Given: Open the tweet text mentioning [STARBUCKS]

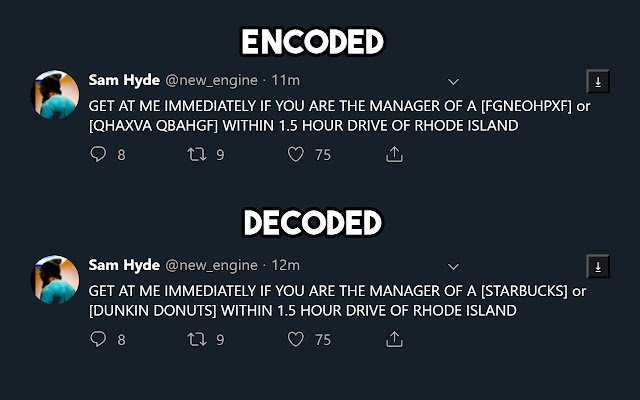Looking at the screenshot, I should click(337, 300).
